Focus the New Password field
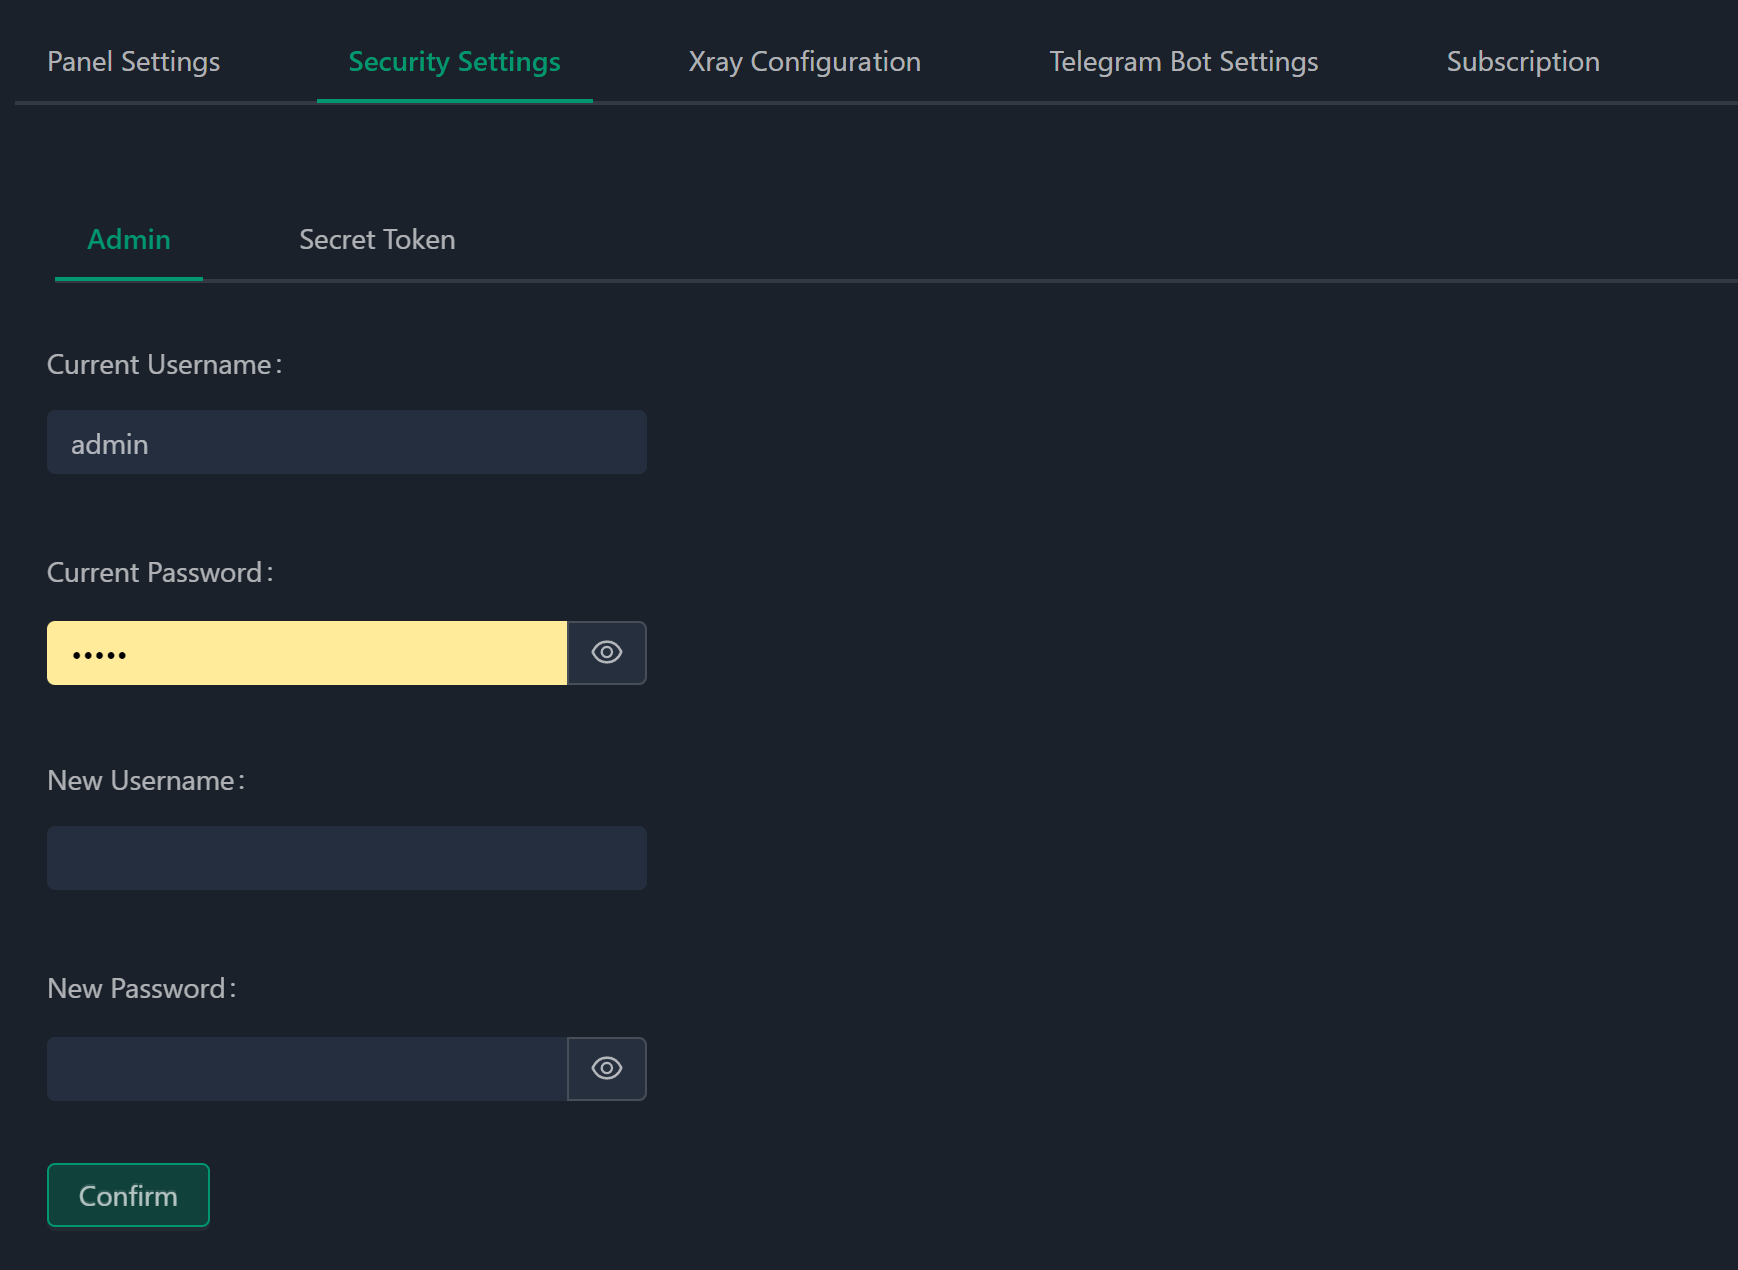The height and width of the screenshot is (1270, 1738). coord(307,1069)
